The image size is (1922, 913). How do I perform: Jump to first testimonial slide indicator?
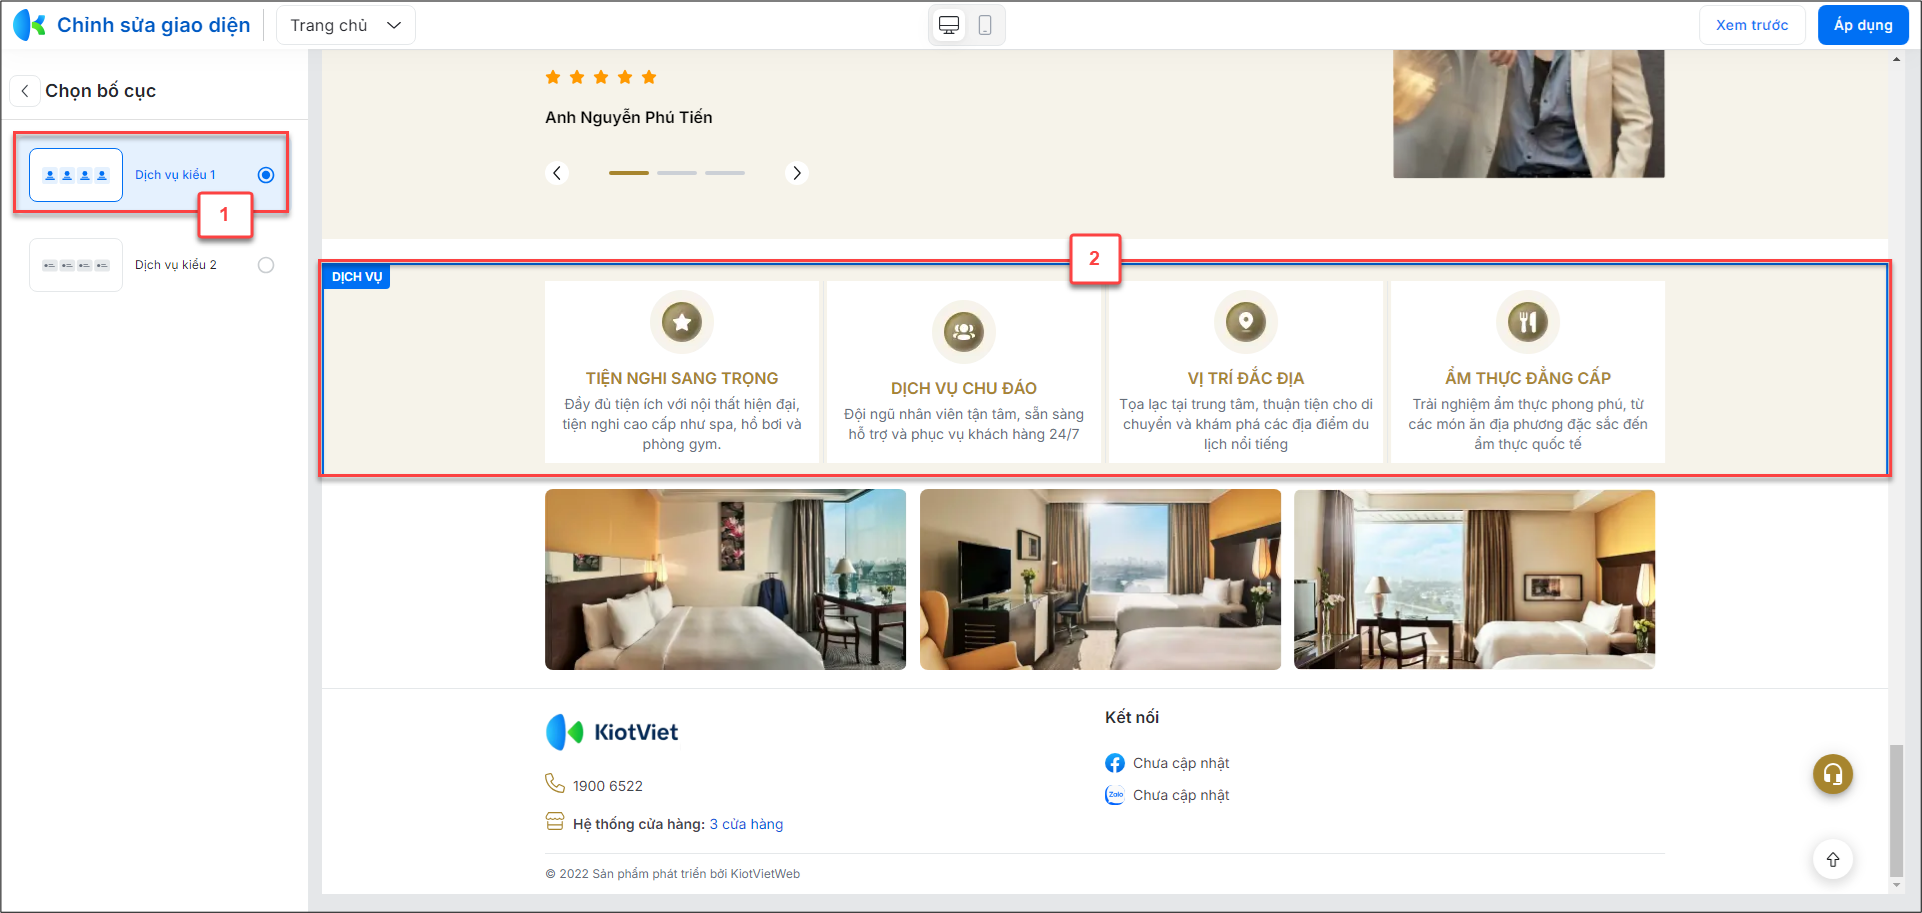coord(629,173)
